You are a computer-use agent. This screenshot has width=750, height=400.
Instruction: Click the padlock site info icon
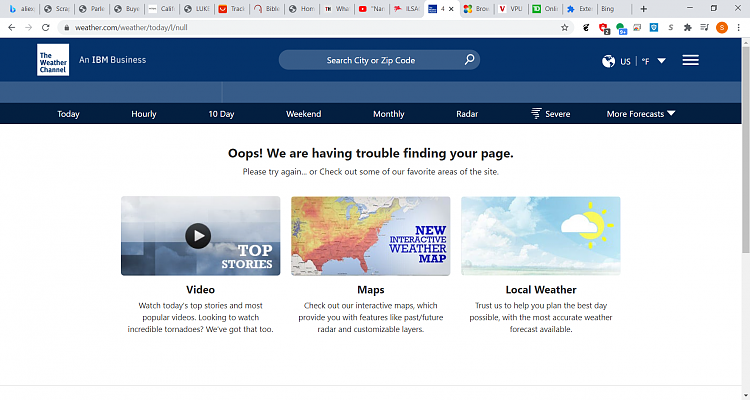pos(66,28)
